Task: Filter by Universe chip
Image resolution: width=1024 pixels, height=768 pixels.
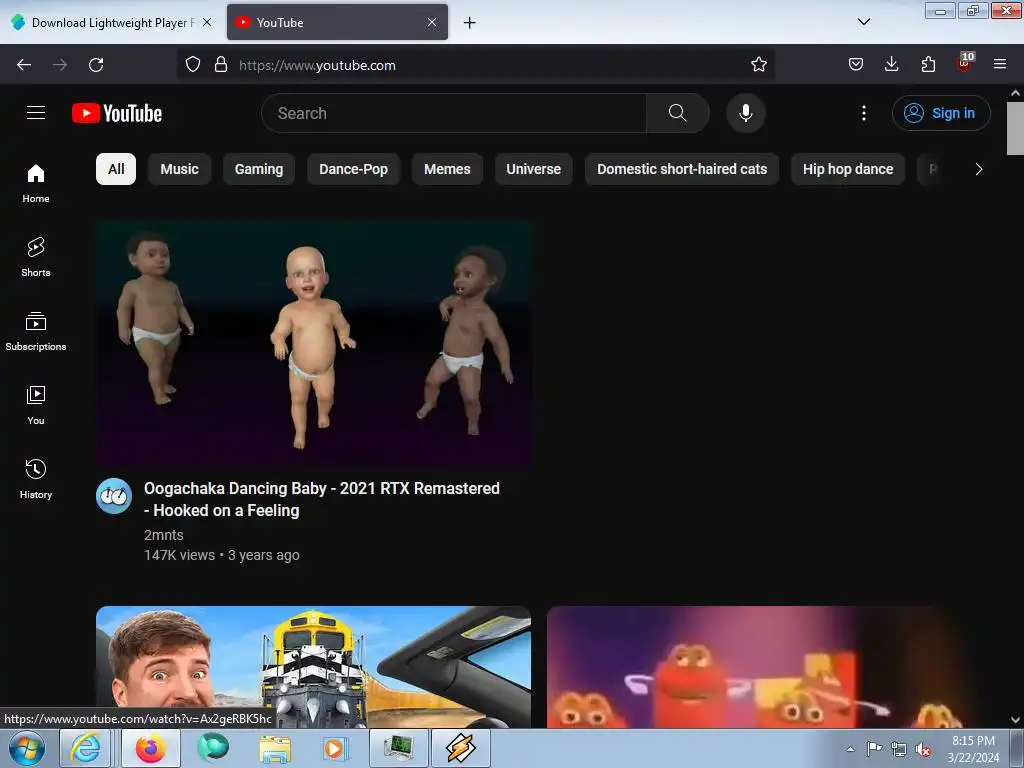Action: (x=534, y=169)
